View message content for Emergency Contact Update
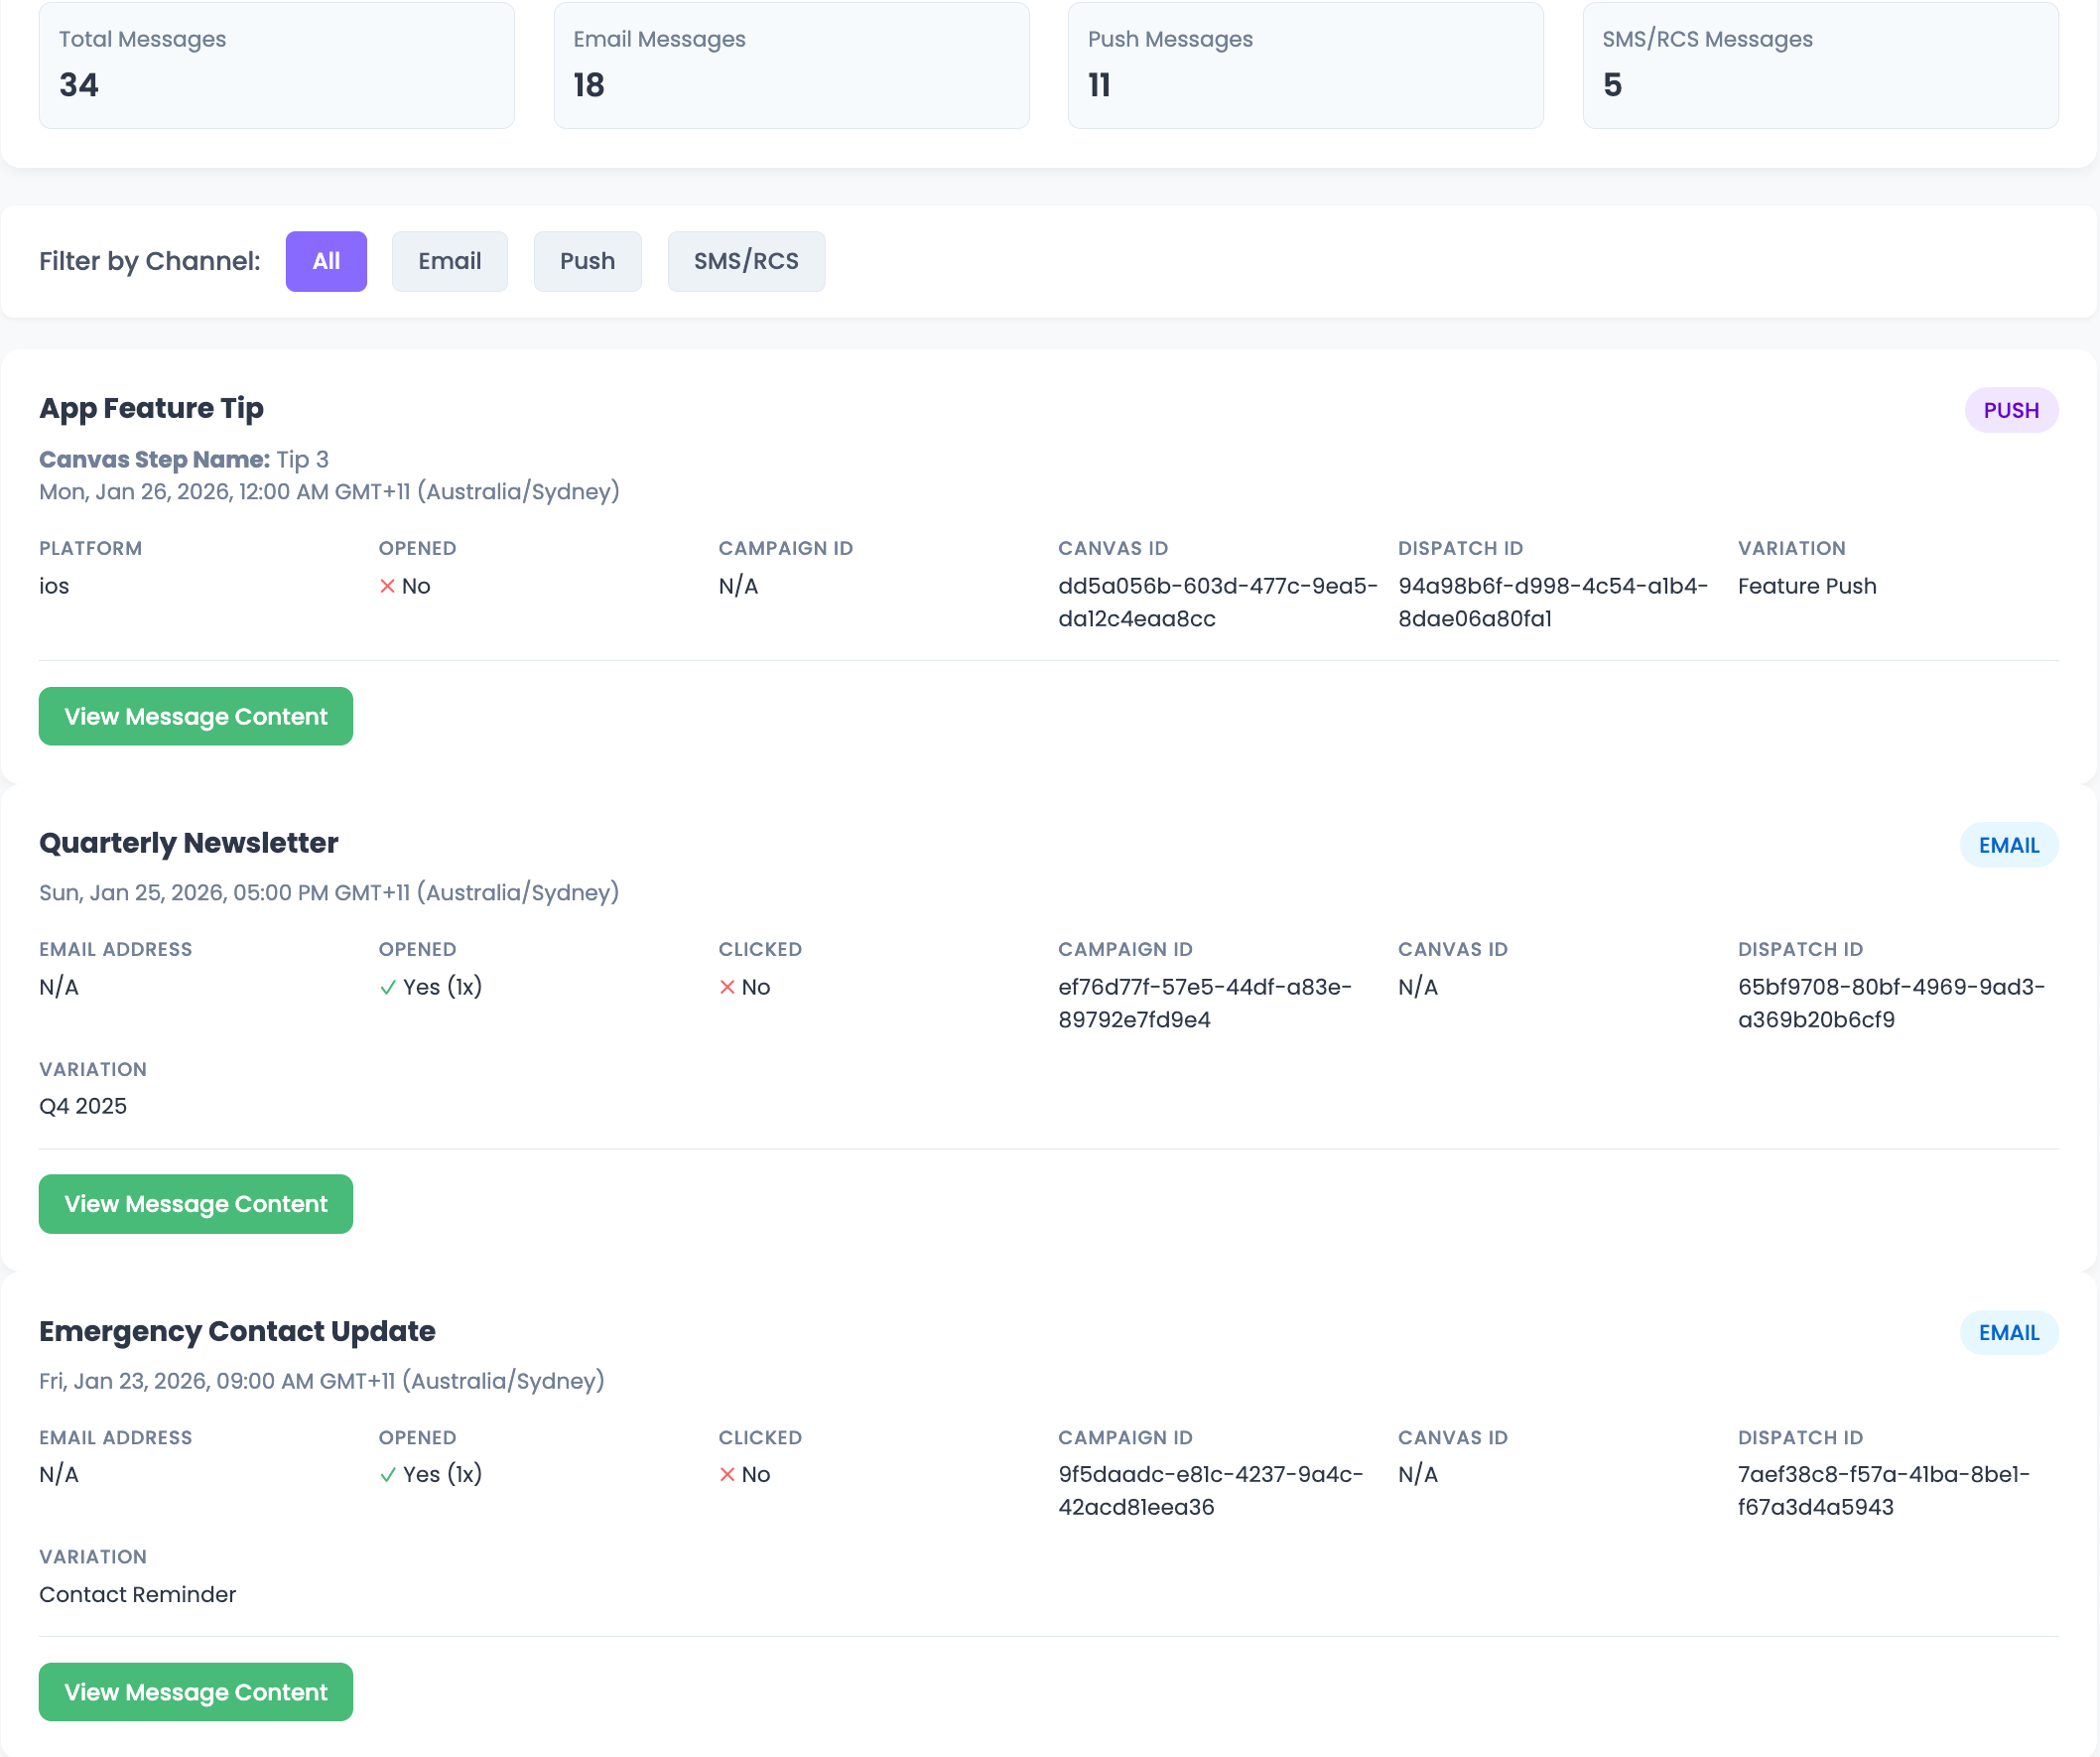 point(196,1691)
